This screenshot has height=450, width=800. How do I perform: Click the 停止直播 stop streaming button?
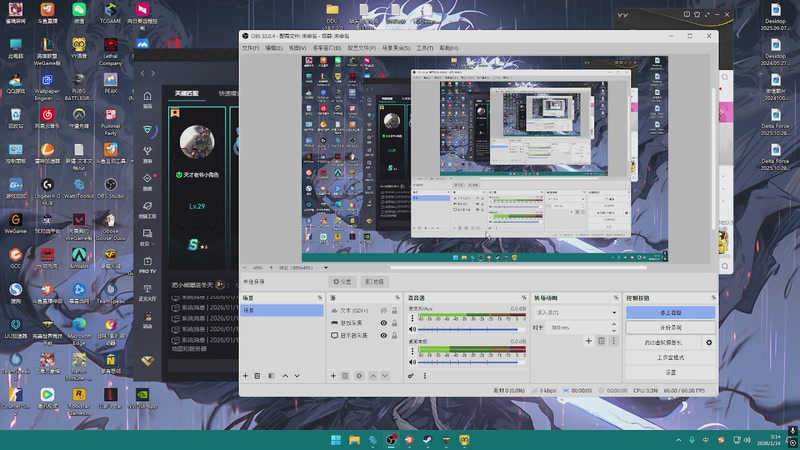click(x=671, y=312)
